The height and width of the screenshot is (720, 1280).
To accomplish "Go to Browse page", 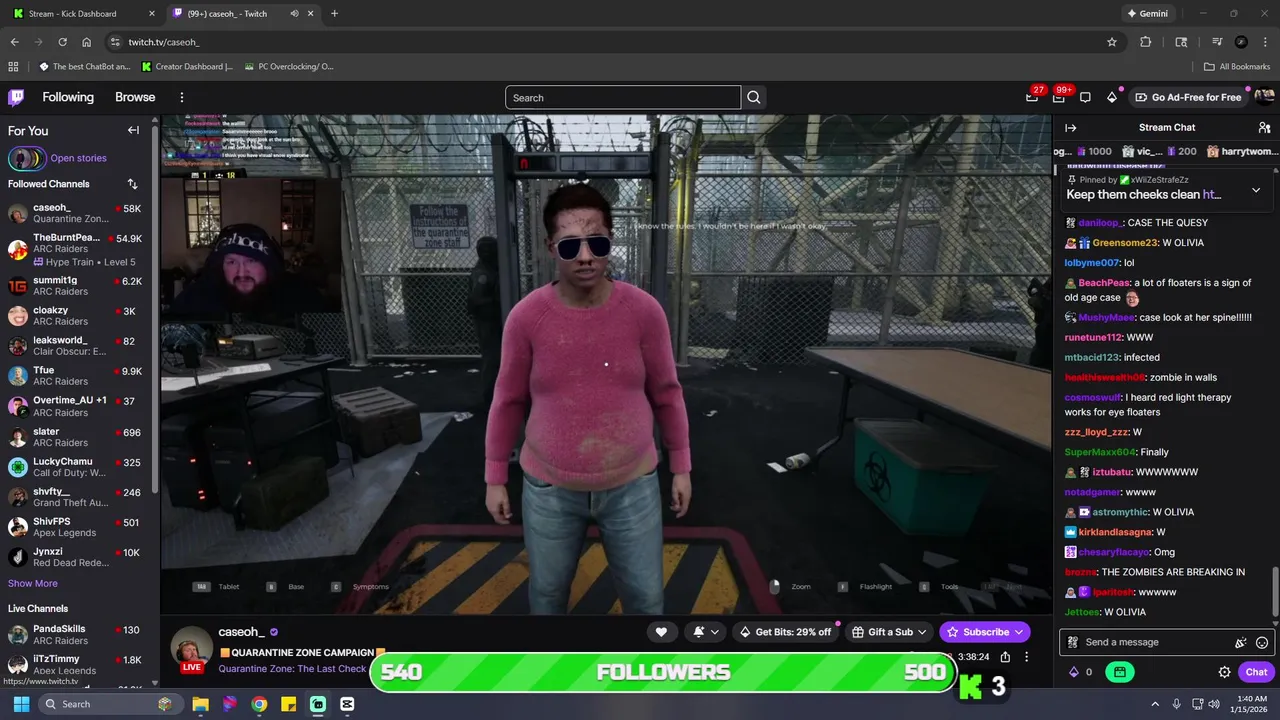I will point(135,97).
